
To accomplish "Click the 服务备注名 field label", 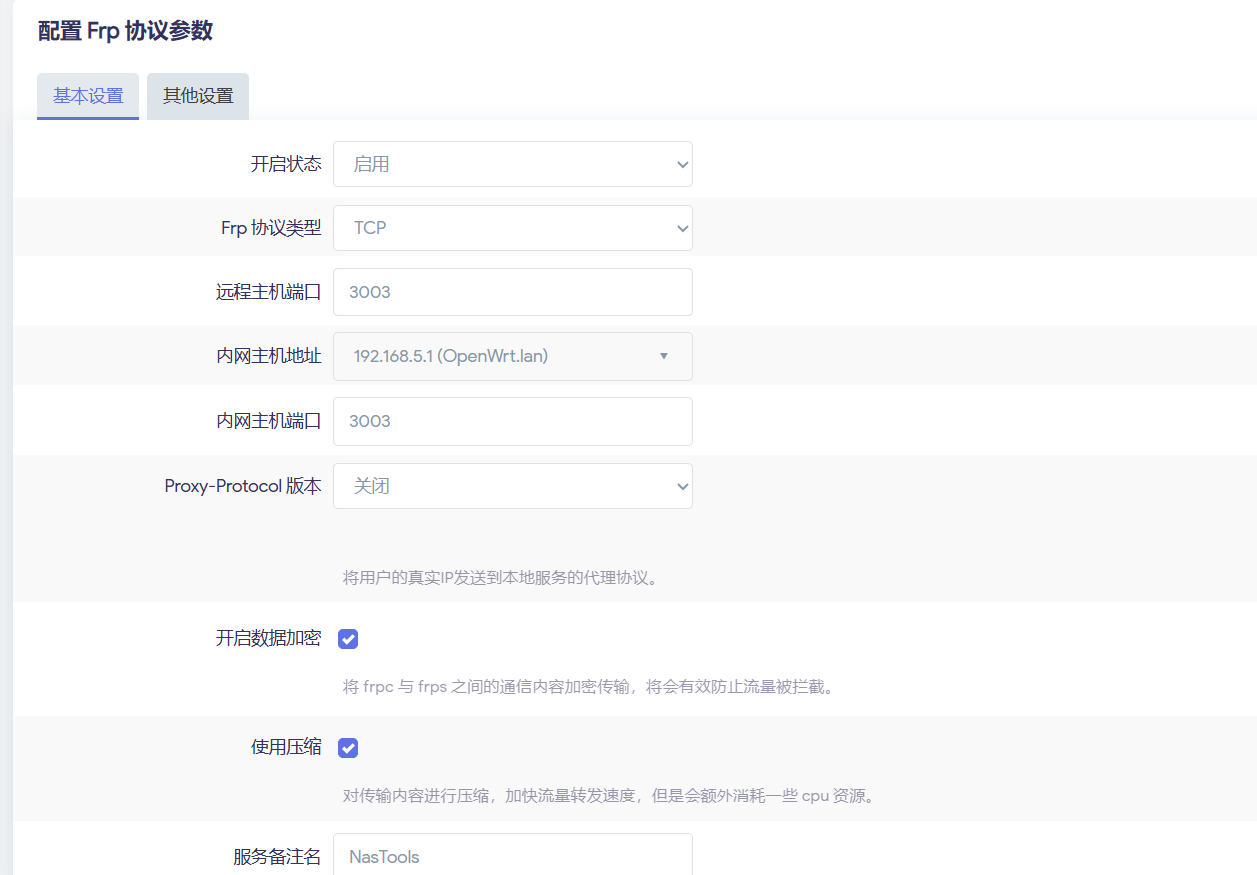I will pyautogui.click(x=277, y=856).
